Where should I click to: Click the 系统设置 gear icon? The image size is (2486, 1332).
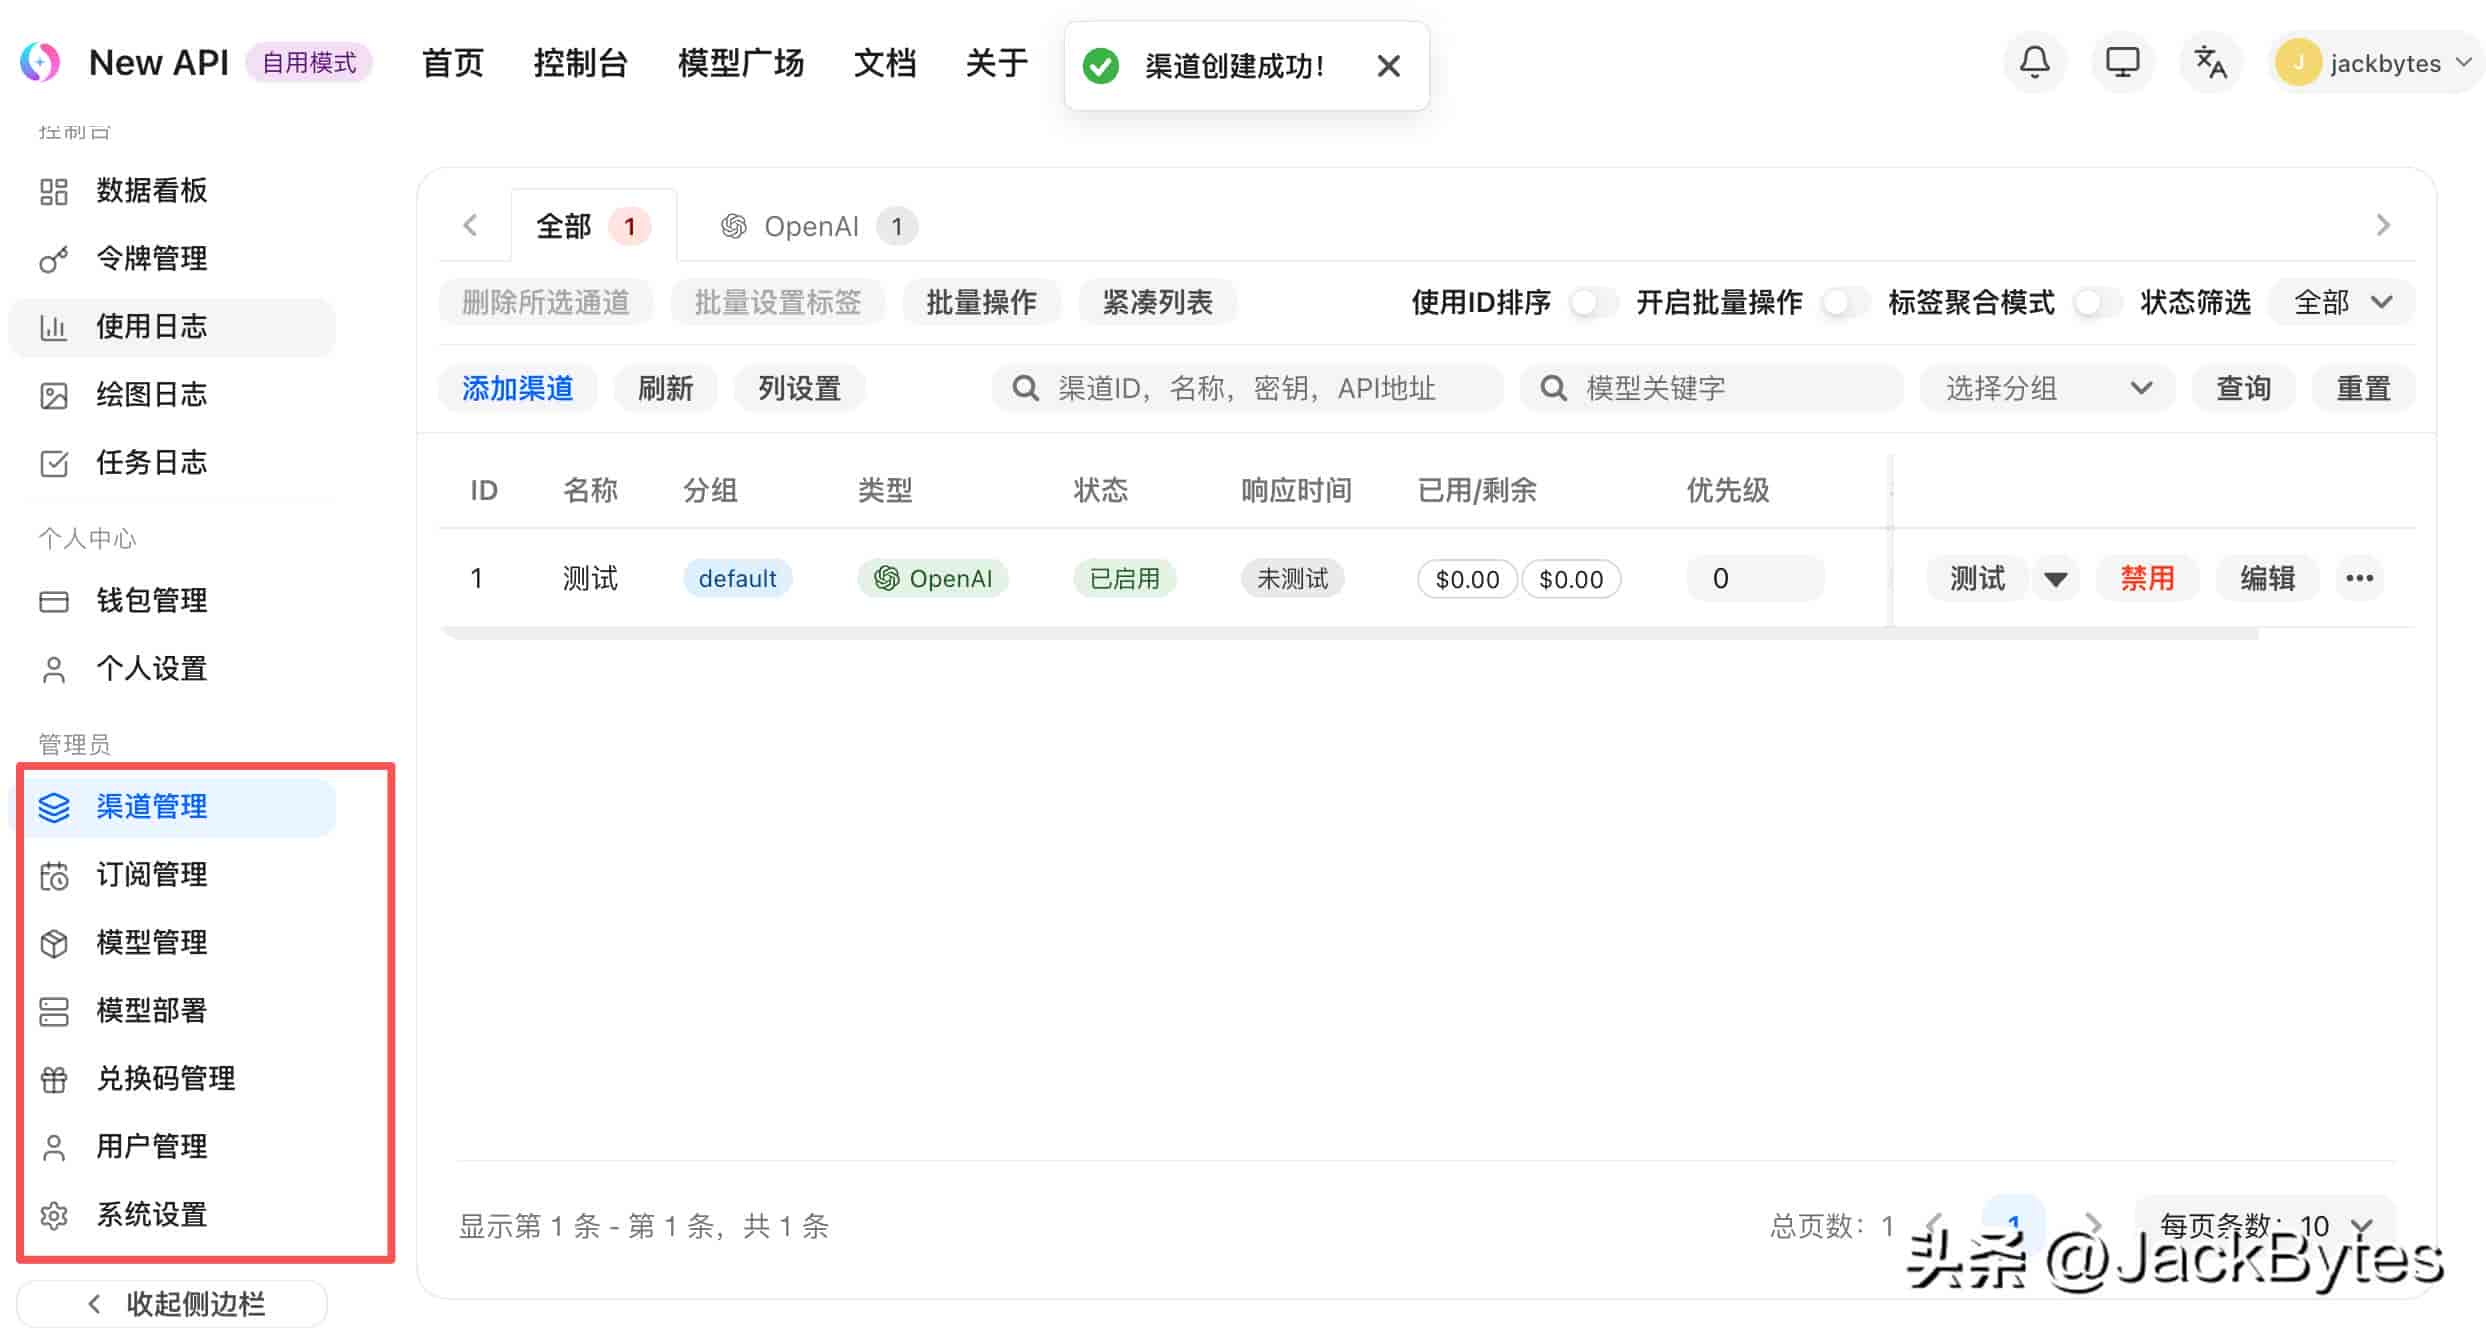point(54,1215)
